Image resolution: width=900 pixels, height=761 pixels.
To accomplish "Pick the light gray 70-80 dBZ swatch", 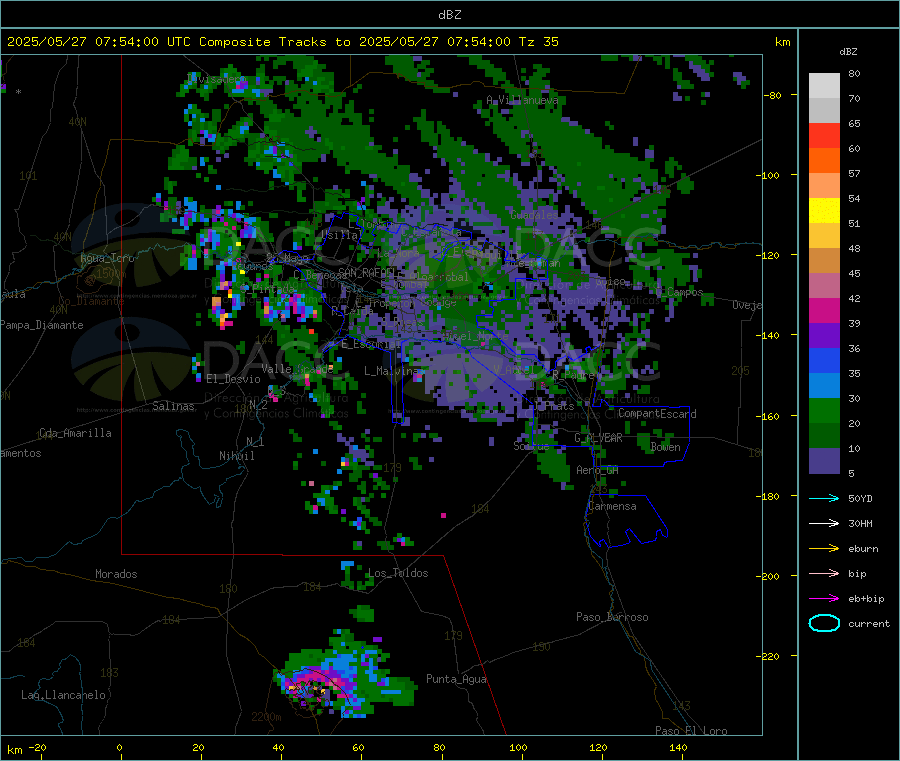I will (x=824, y=86).
